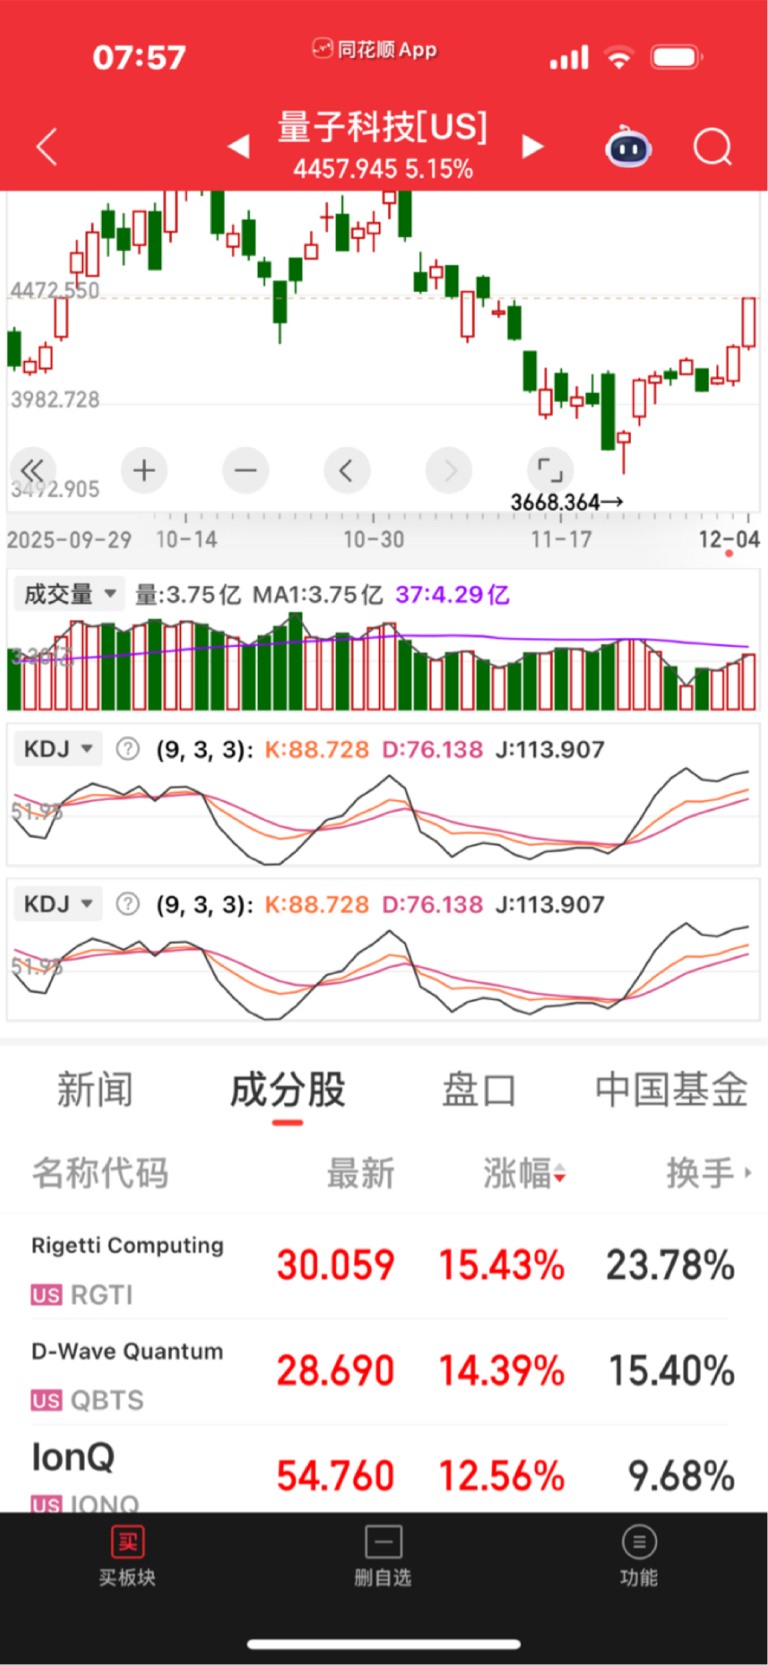This screenshot has height=1665, width=768.
Task: Open the second KDJ indicator dropdown
Action: [58, 904]
